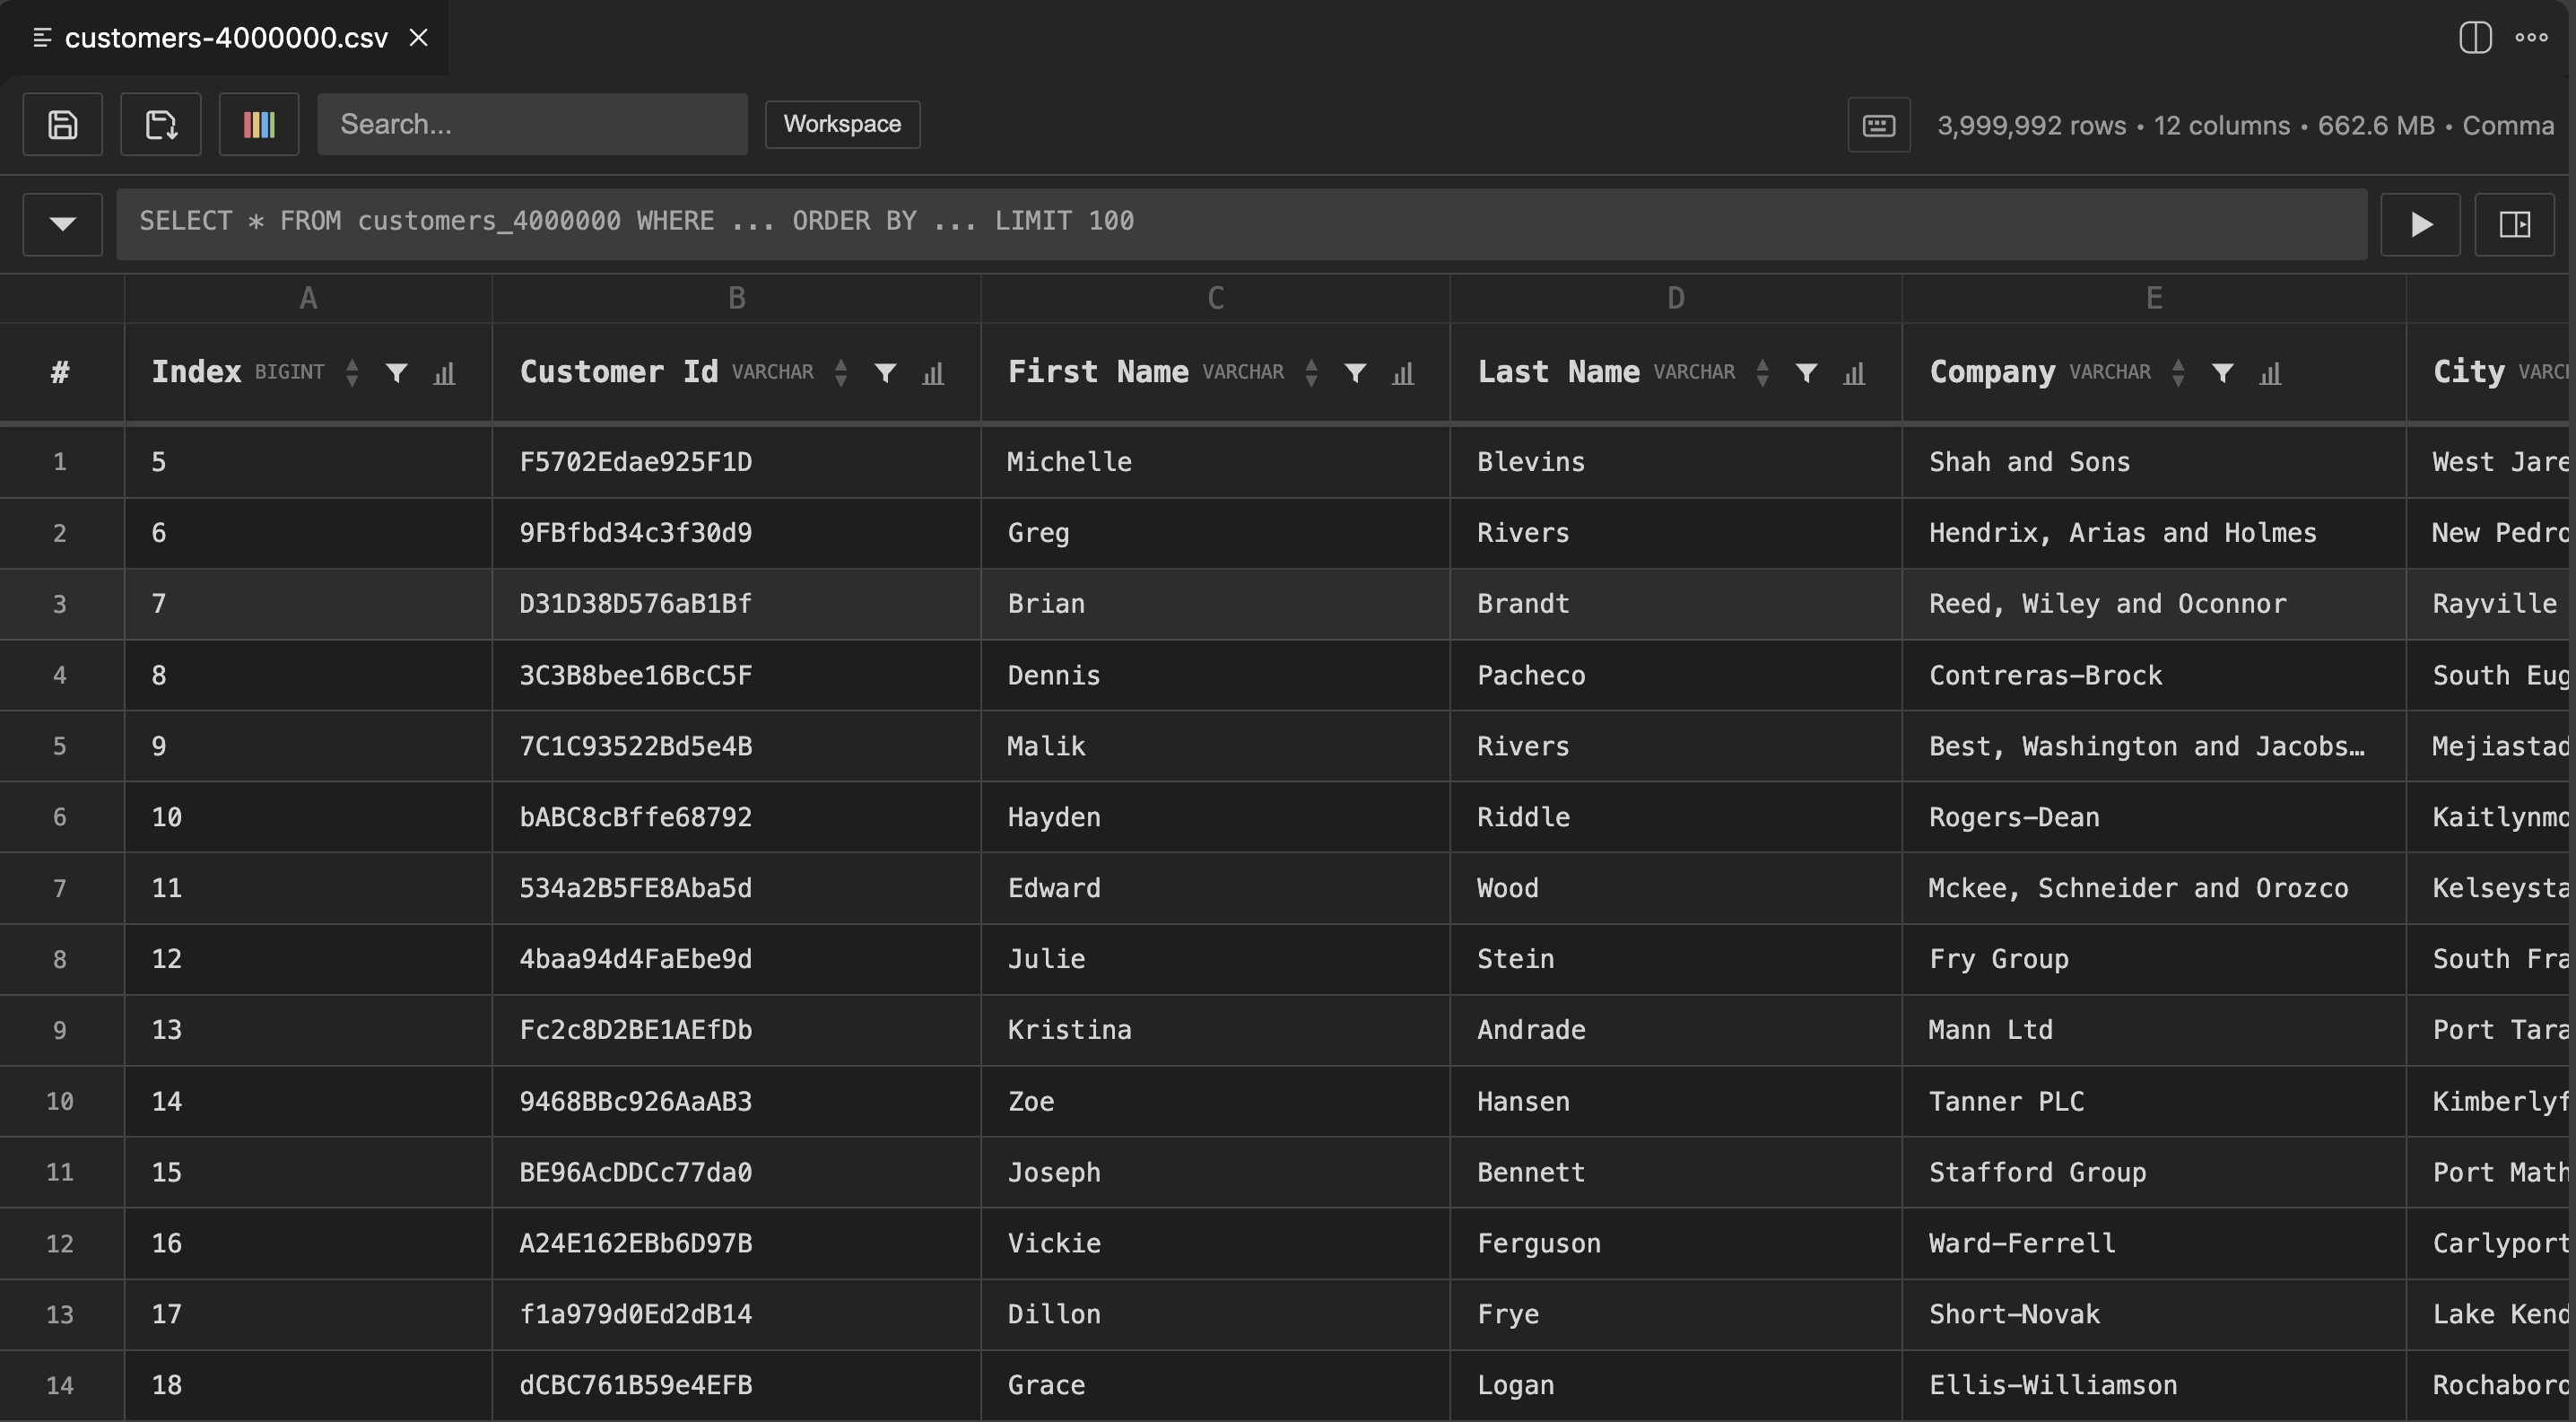
Task: Sort the Customer Id column
Action: [841, 373]
